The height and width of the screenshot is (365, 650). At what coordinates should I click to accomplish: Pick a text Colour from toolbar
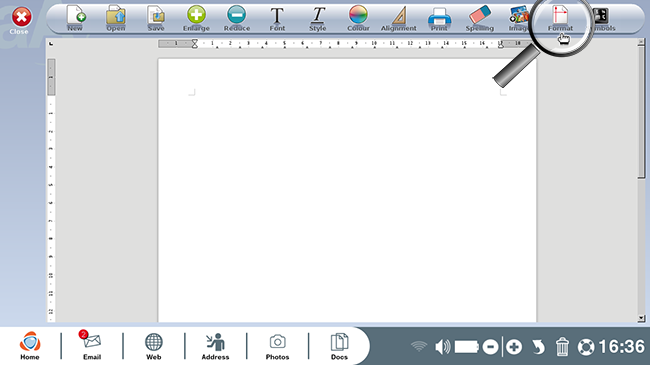[x=358, y=18]
